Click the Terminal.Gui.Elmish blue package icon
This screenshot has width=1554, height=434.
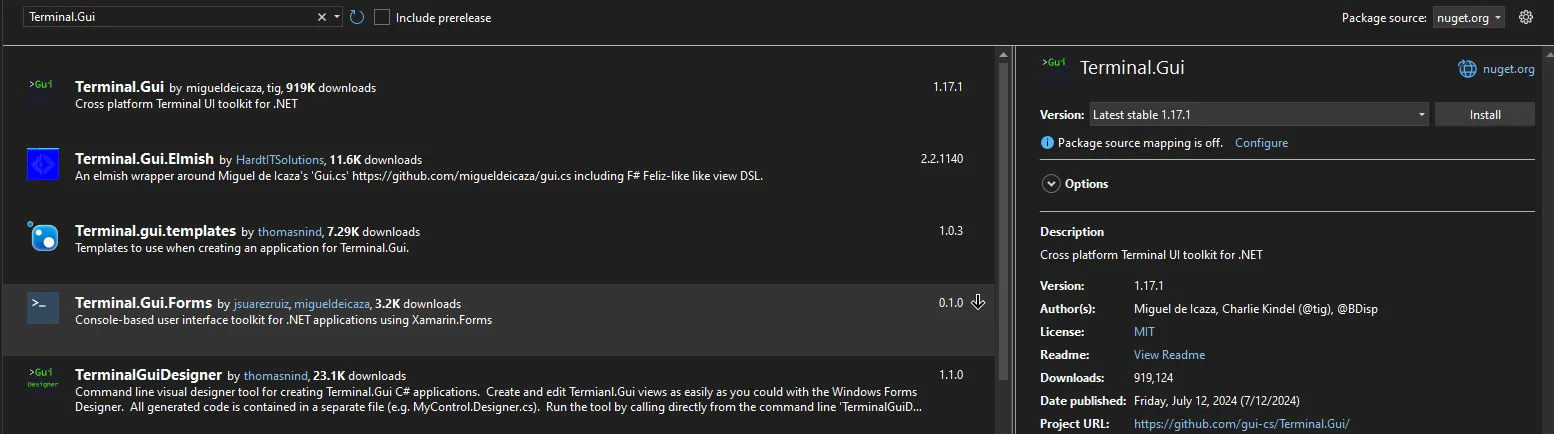(42, 165)
